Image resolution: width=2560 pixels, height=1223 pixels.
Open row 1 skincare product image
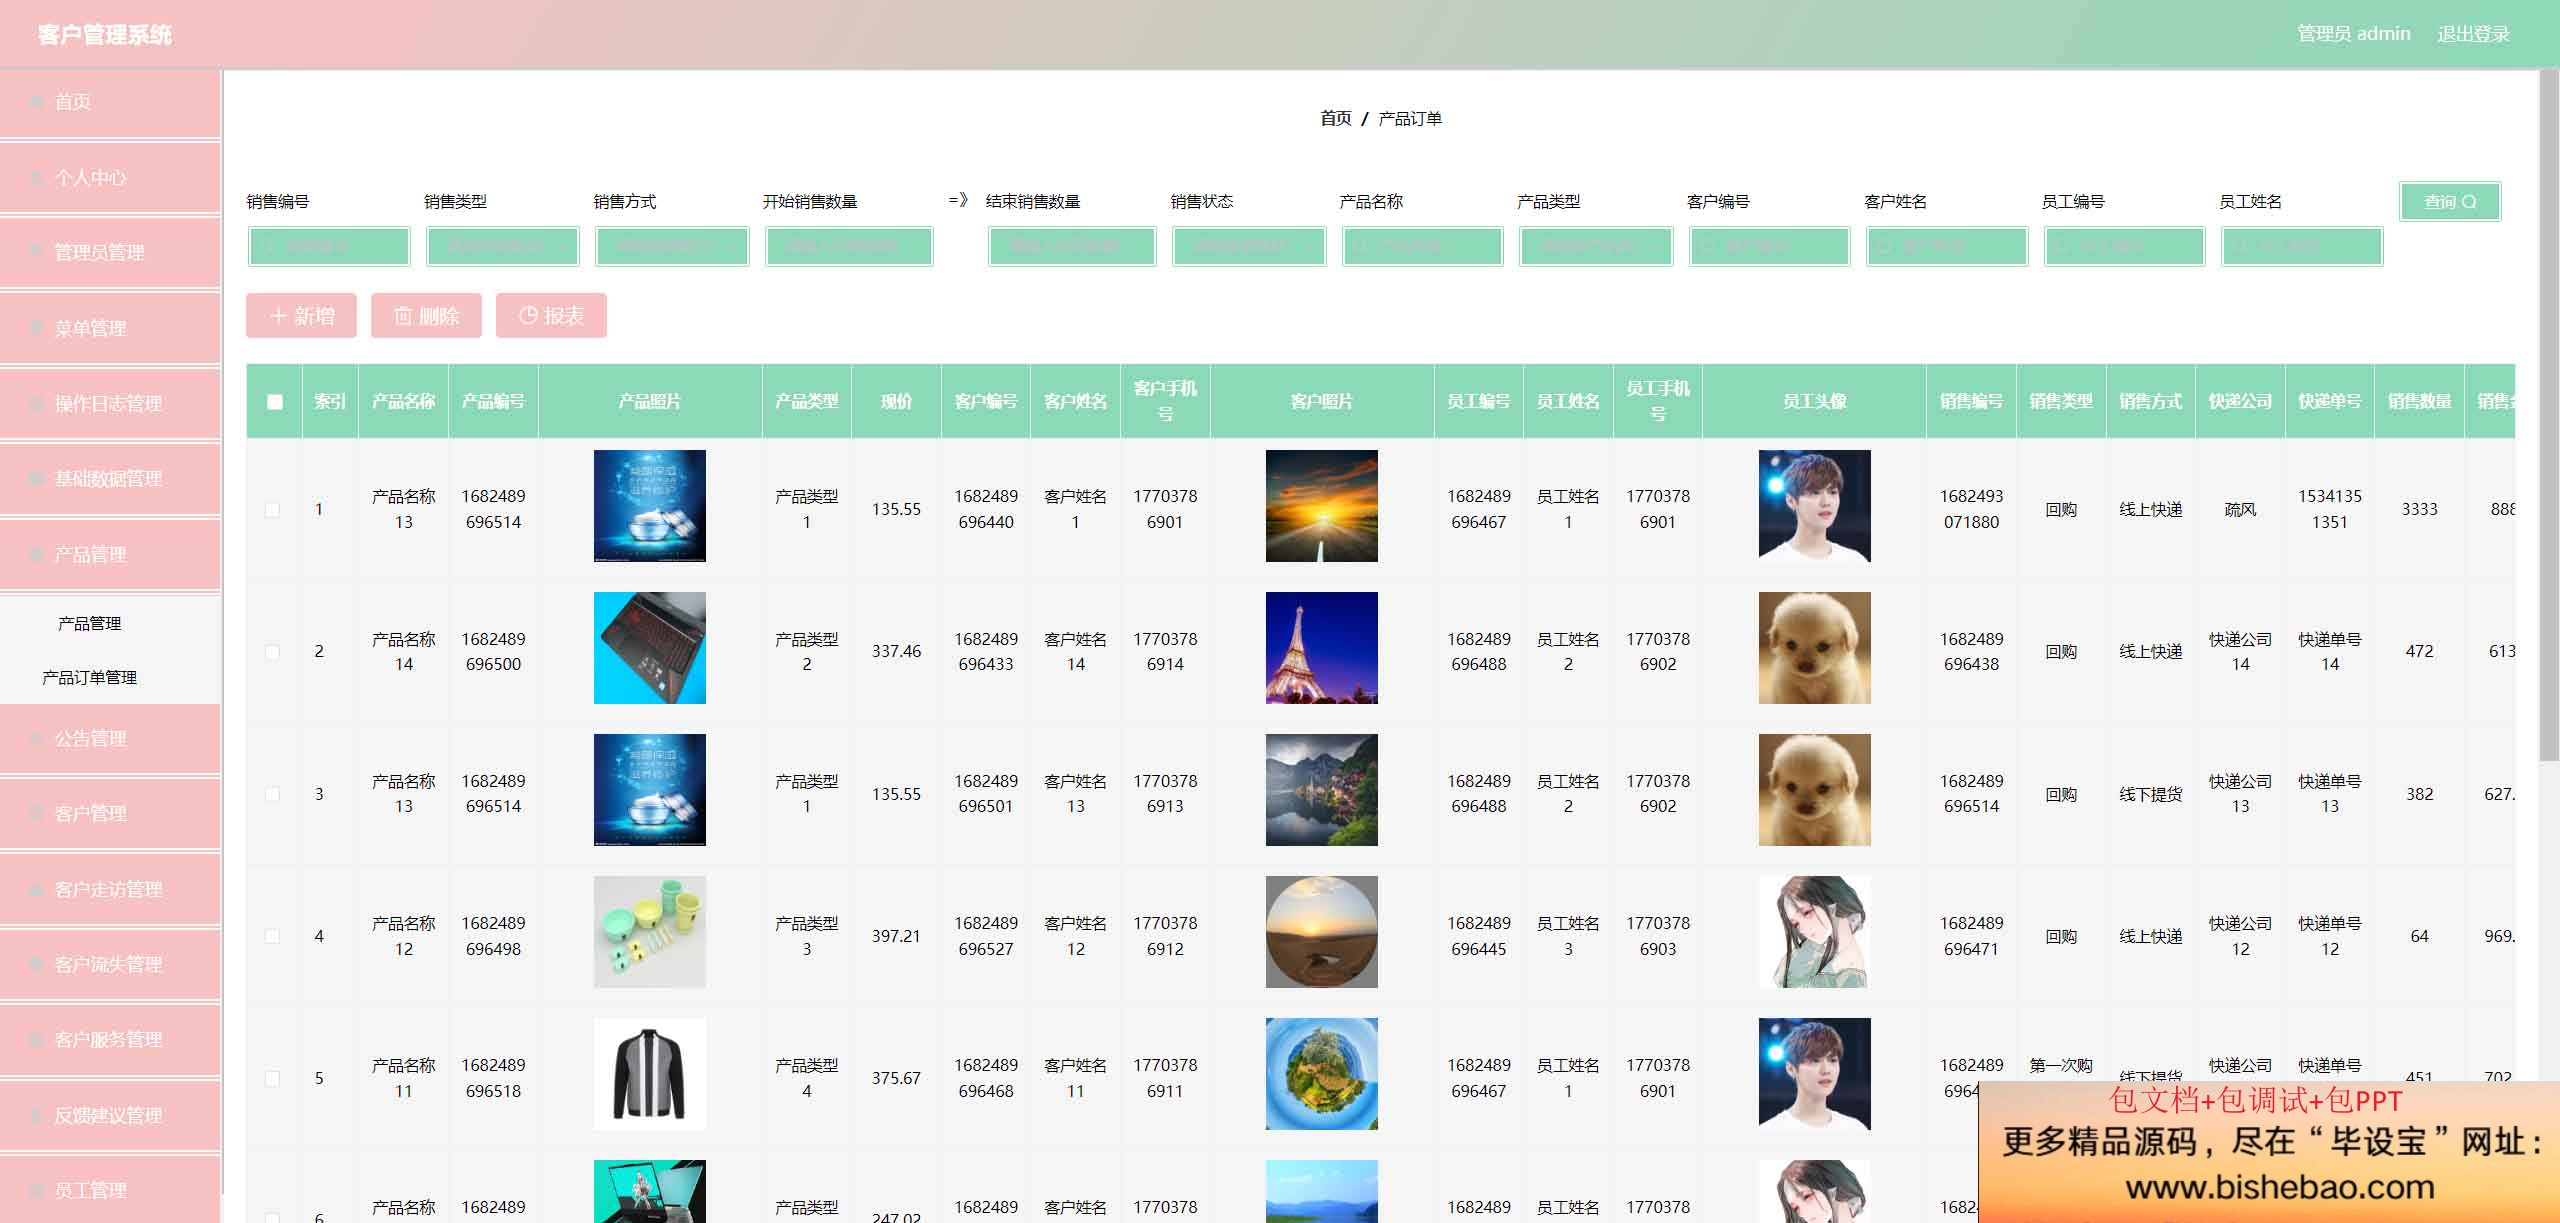(649, 506)
